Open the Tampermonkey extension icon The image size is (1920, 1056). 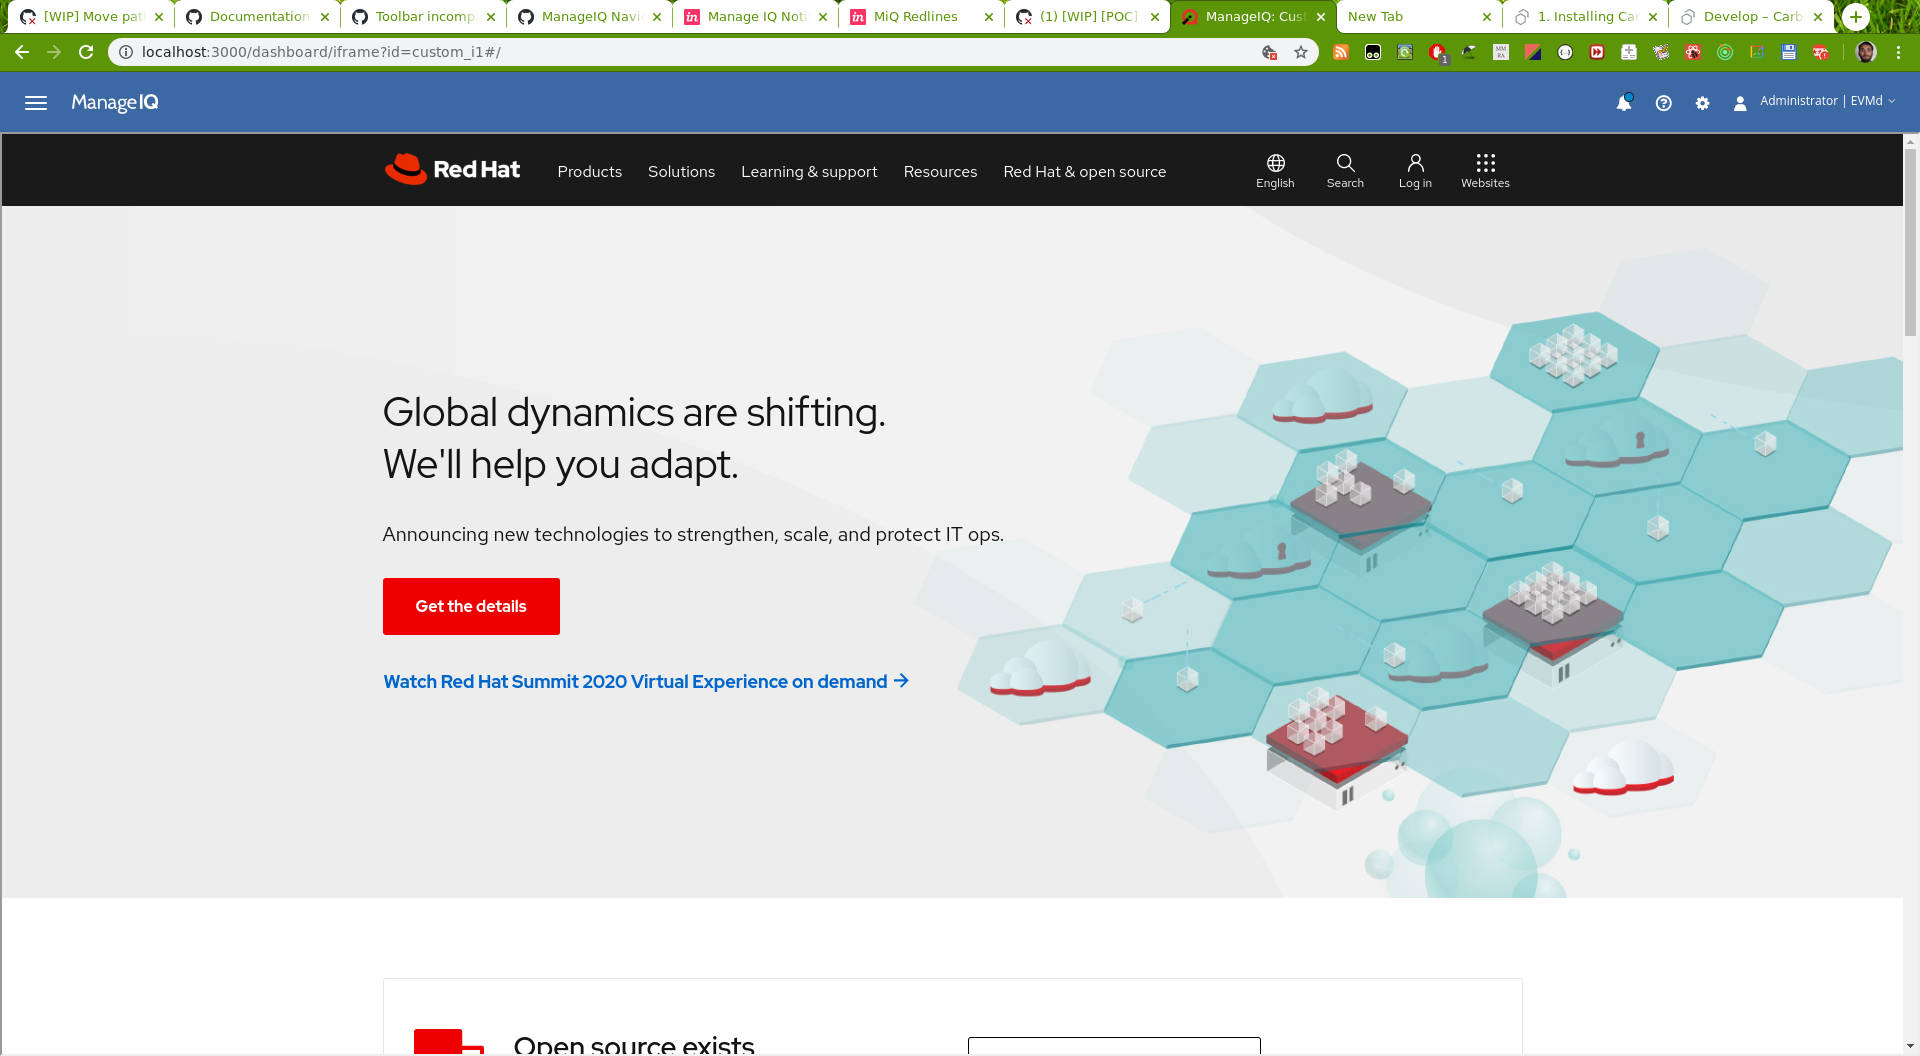tap(1373, 52)
